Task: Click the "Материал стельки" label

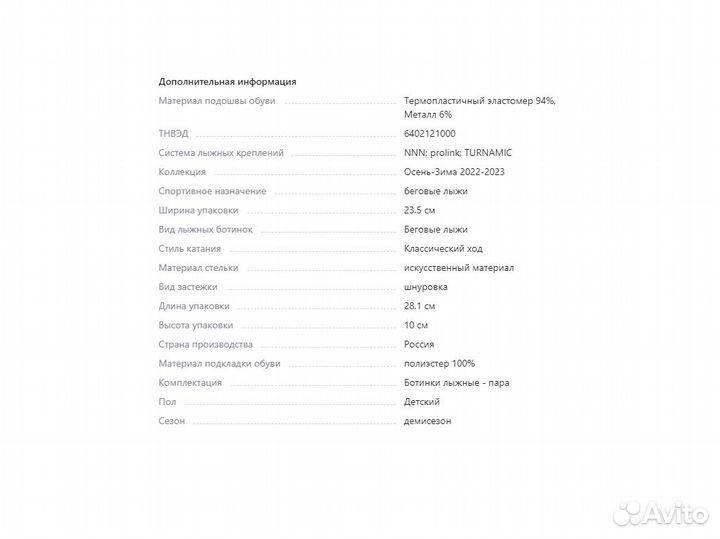Action: pos(197,268)
